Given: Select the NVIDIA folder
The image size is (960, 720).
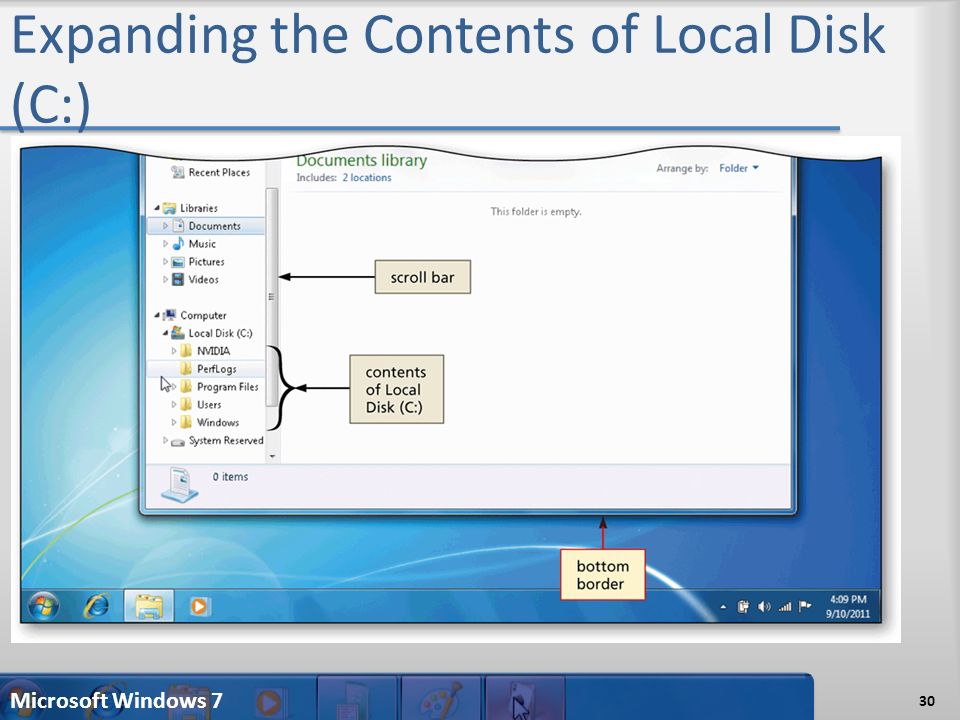Looking at the screenshot, I should [x=213, y=351].
